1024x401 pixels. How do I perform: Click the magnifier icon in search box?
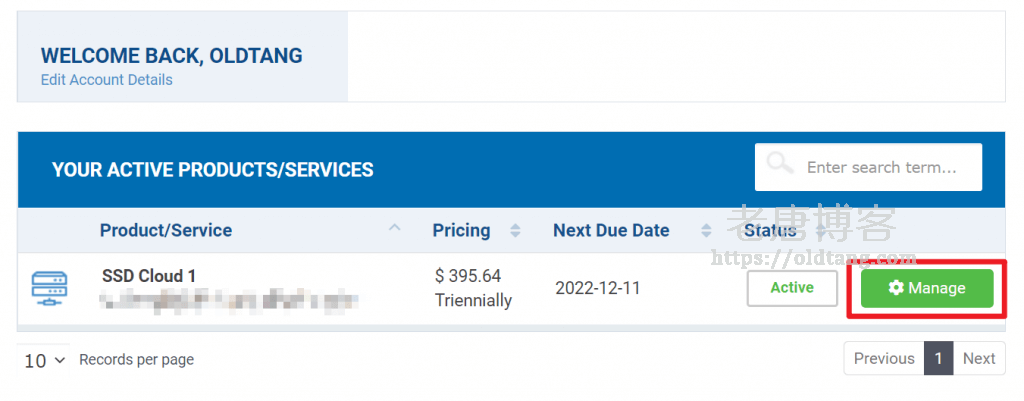[x=780, y=165]
